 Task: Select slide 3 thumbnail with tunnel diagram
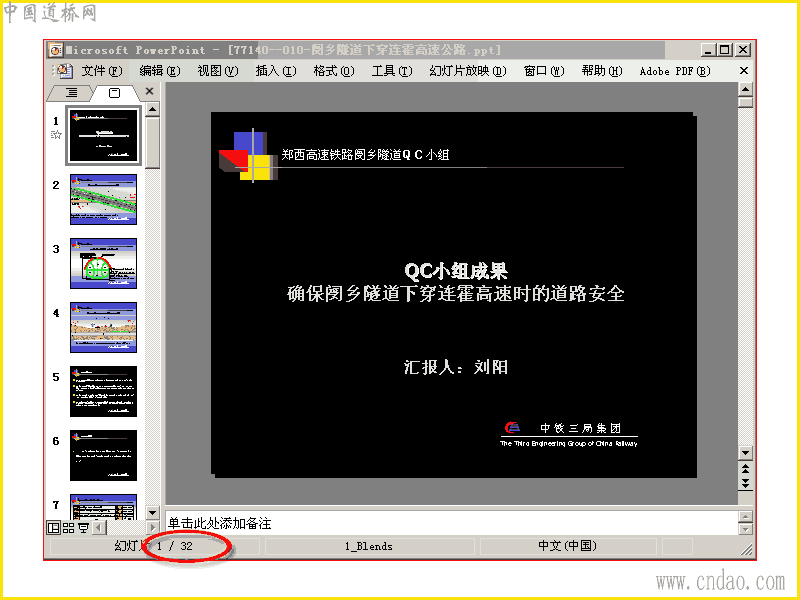(x=104, y=263)
